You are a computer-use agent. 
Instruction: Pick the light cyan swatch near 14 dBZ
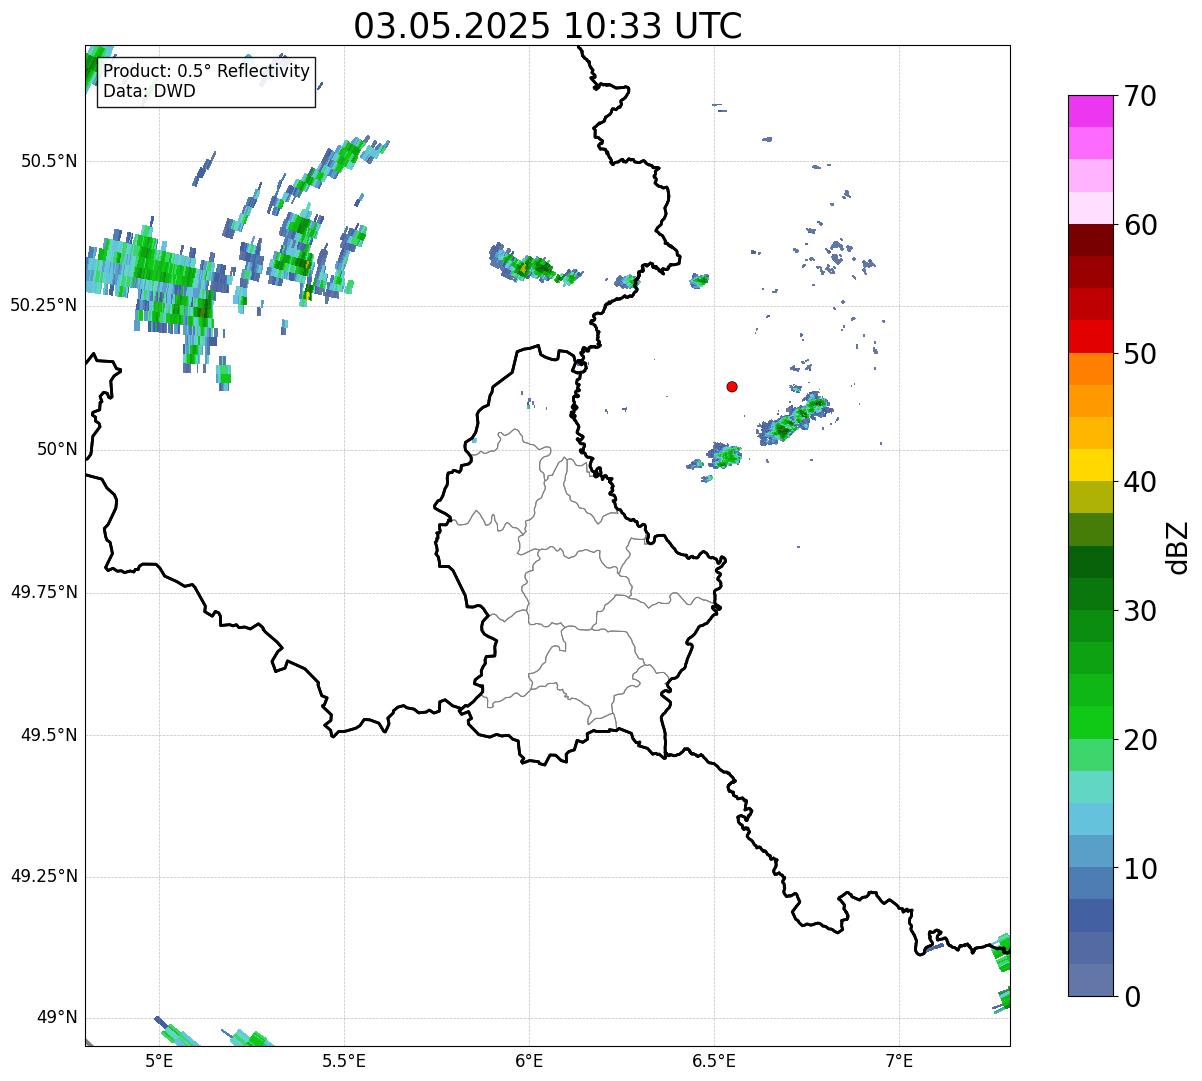point(1090,818)
